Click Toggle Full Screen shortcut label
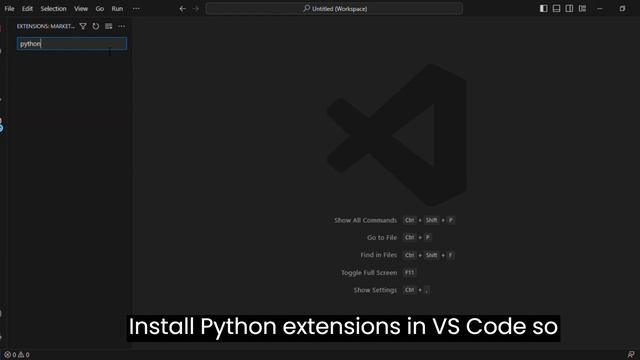 369,272
